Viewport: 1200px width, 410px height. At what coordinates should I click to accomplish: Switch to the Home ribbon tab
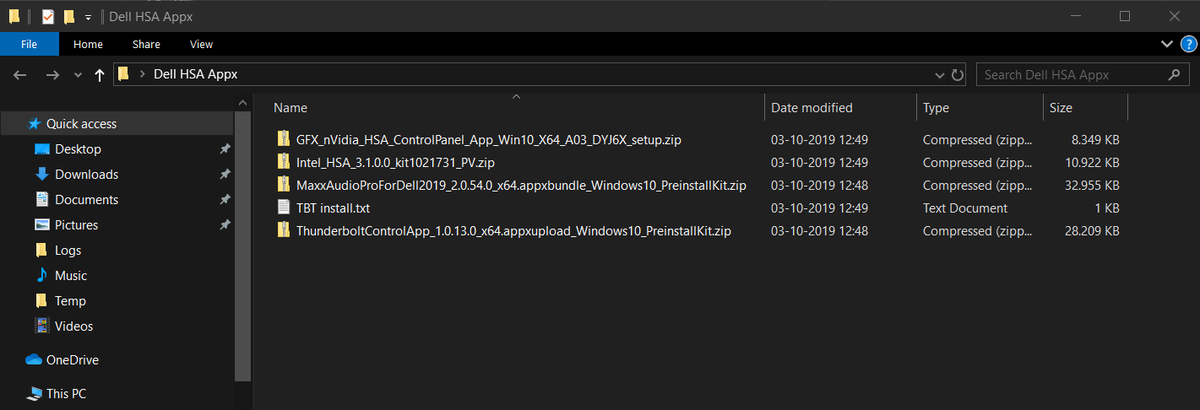click(x=88, y=44)
